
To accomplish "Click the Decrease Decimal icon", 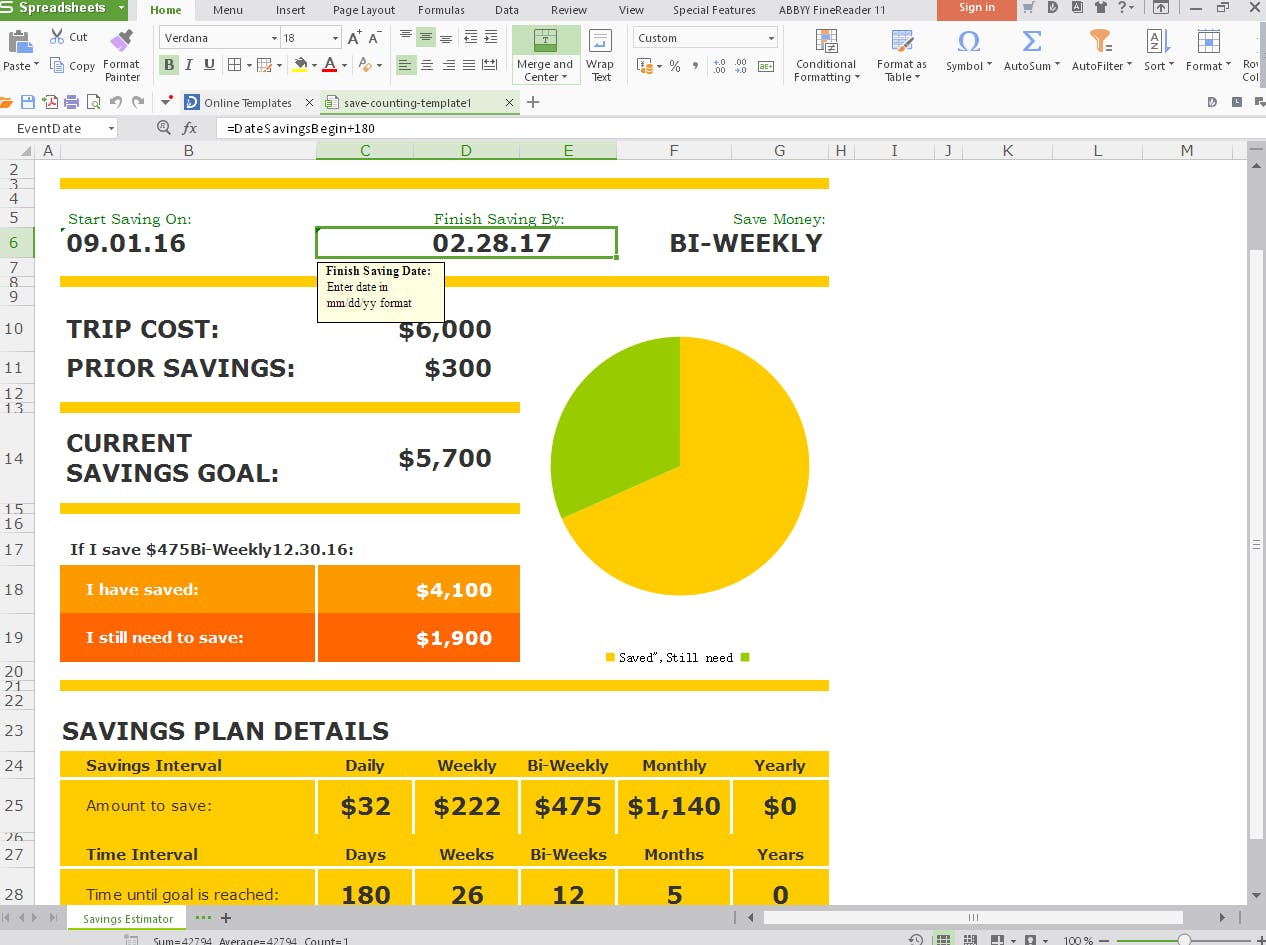I will [741, 66].
